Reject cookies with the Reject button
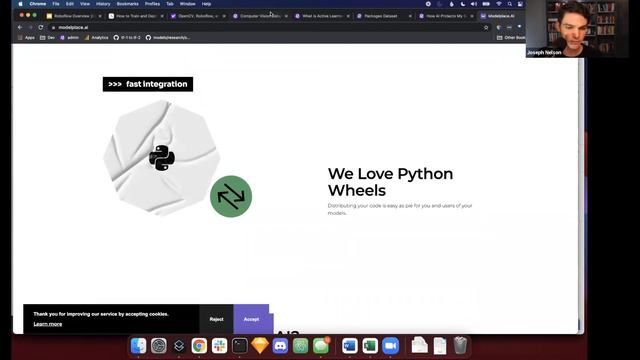Viewport: 640px width, 360px height. coord(216,319)
